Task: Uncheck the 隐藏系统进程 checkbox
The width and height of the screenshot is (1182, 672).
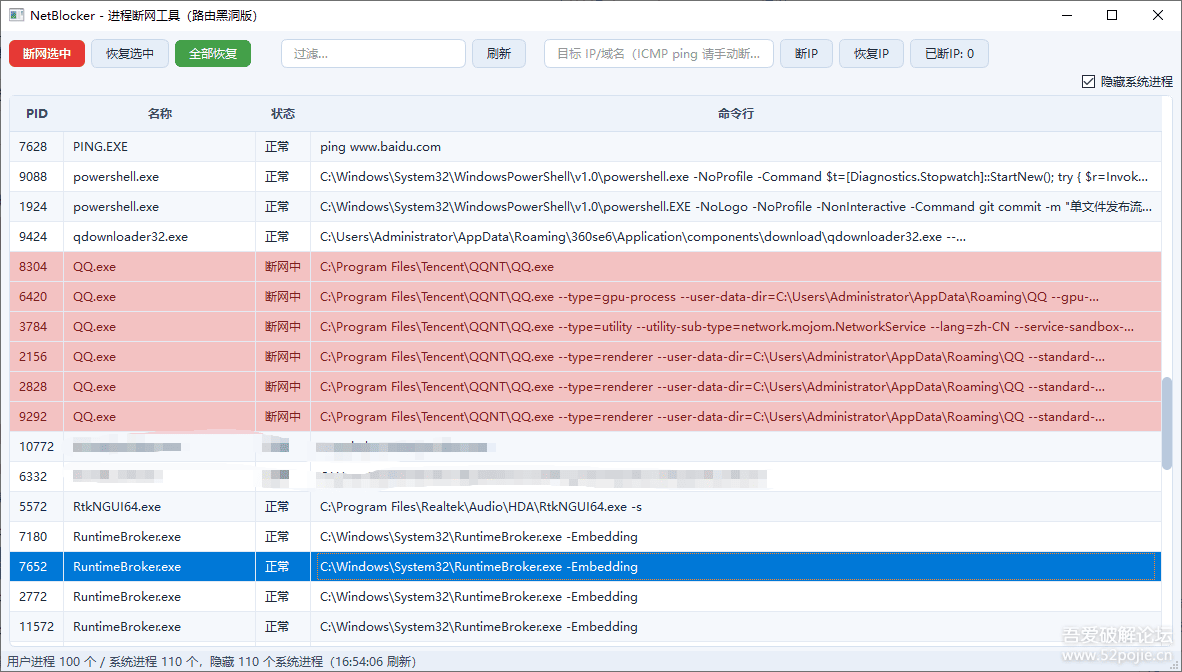Action: (1089, 81)
